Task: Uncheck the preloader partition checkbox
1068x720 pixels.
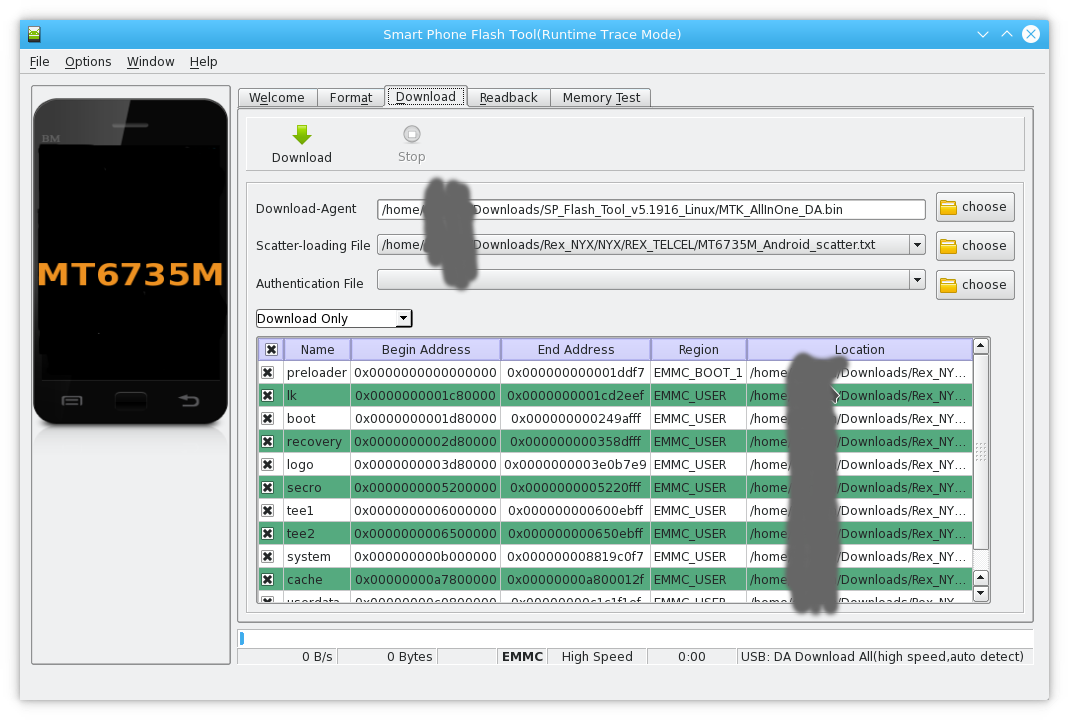Action: [x=268, y=373]
